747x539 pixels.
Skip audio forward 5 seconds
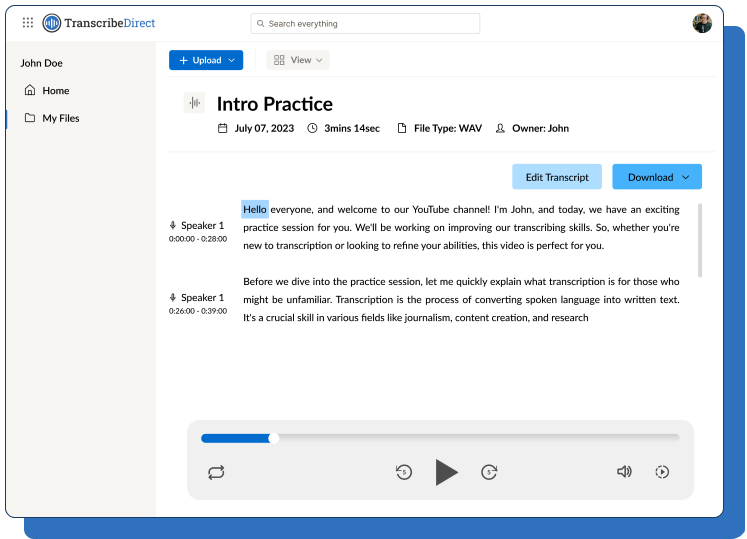pos(489,472)
